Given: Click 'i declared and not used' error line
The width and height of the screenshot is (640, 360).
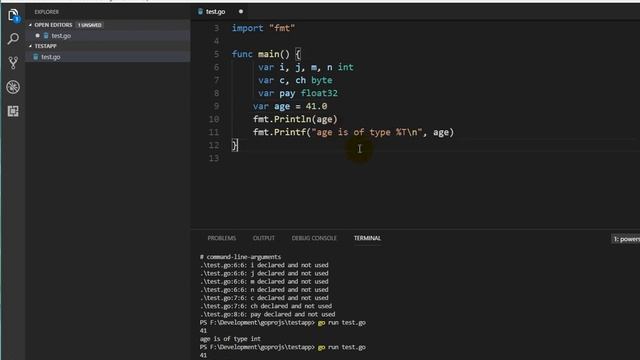Looking at the screenshot, I should click(264, 265).
